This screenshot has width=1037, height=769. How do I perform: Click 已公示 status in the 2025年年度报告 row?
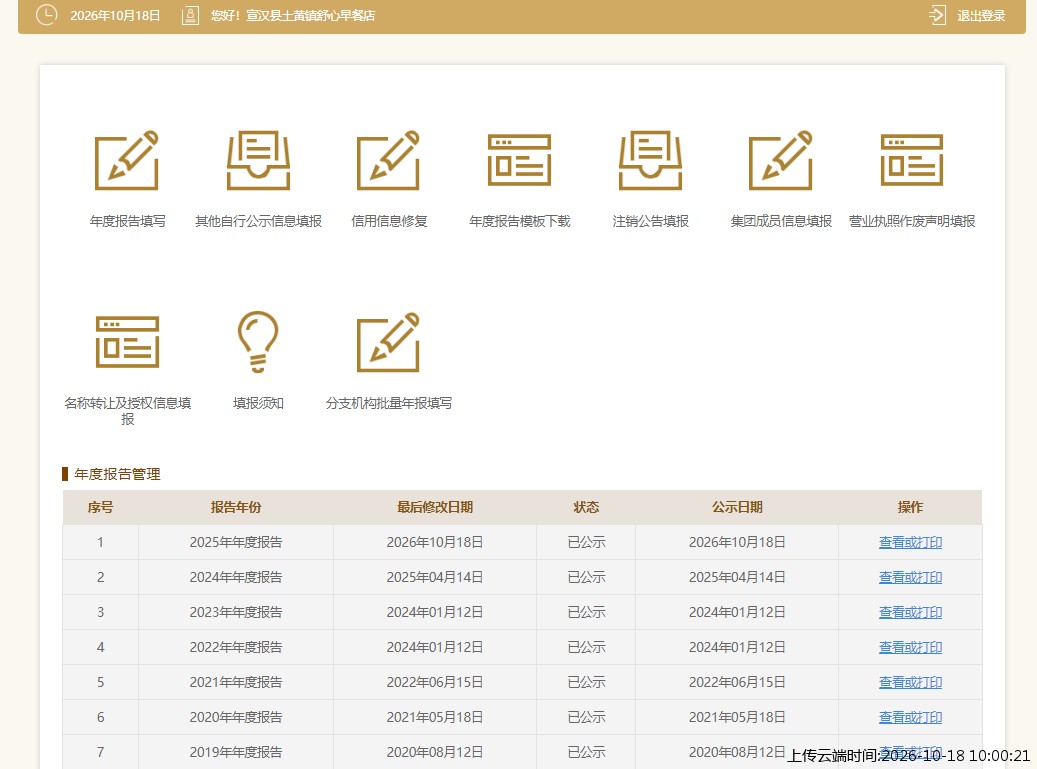click(586, 542)
